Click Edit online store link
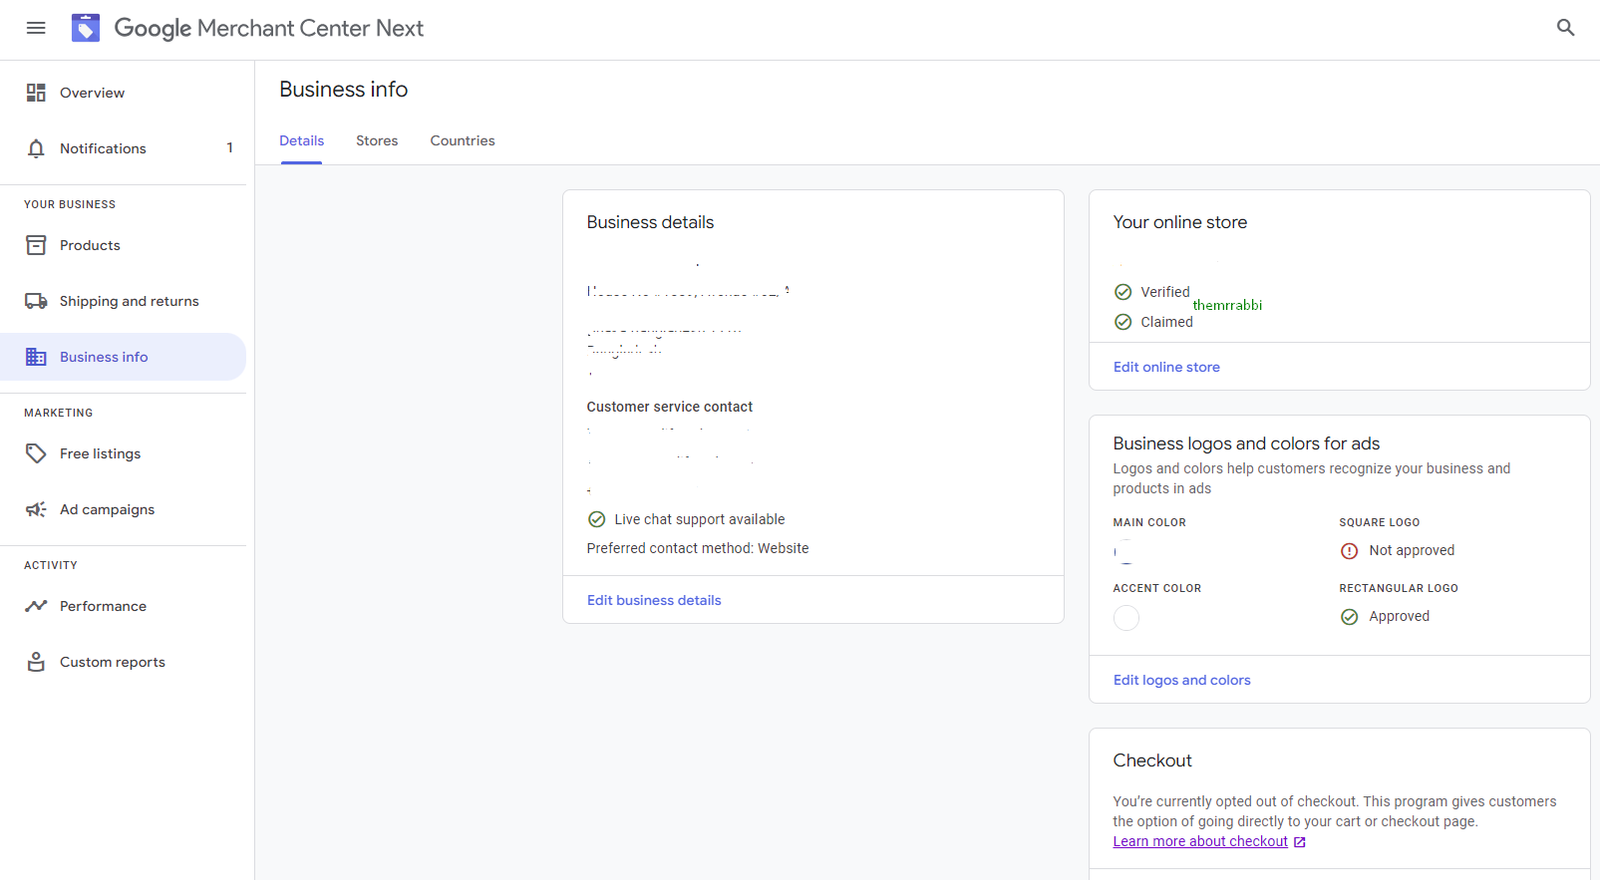Screen dimensions: 1600x880 [1166, 367]
